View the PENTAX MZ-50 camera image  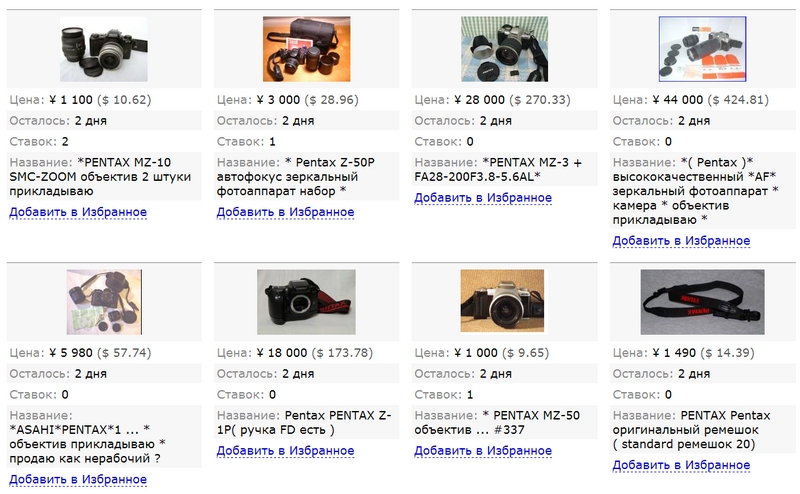pyautogui.click(x=502, y=301)
